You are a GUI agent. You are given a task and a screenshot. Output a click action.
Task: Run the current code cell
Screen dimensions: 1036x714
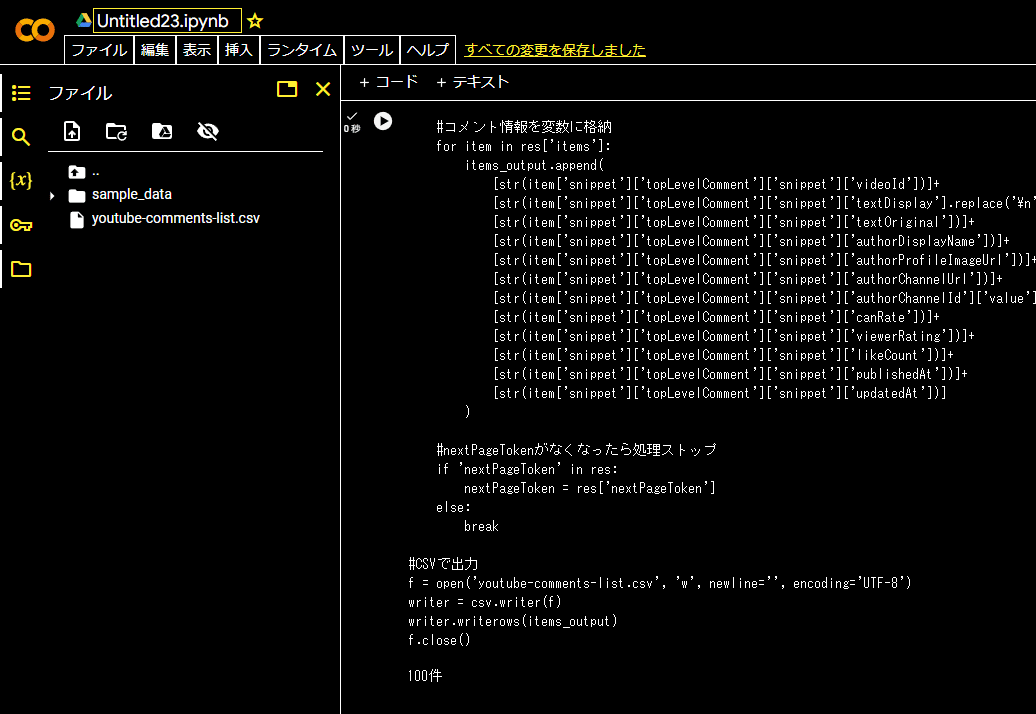pos(383,121)
